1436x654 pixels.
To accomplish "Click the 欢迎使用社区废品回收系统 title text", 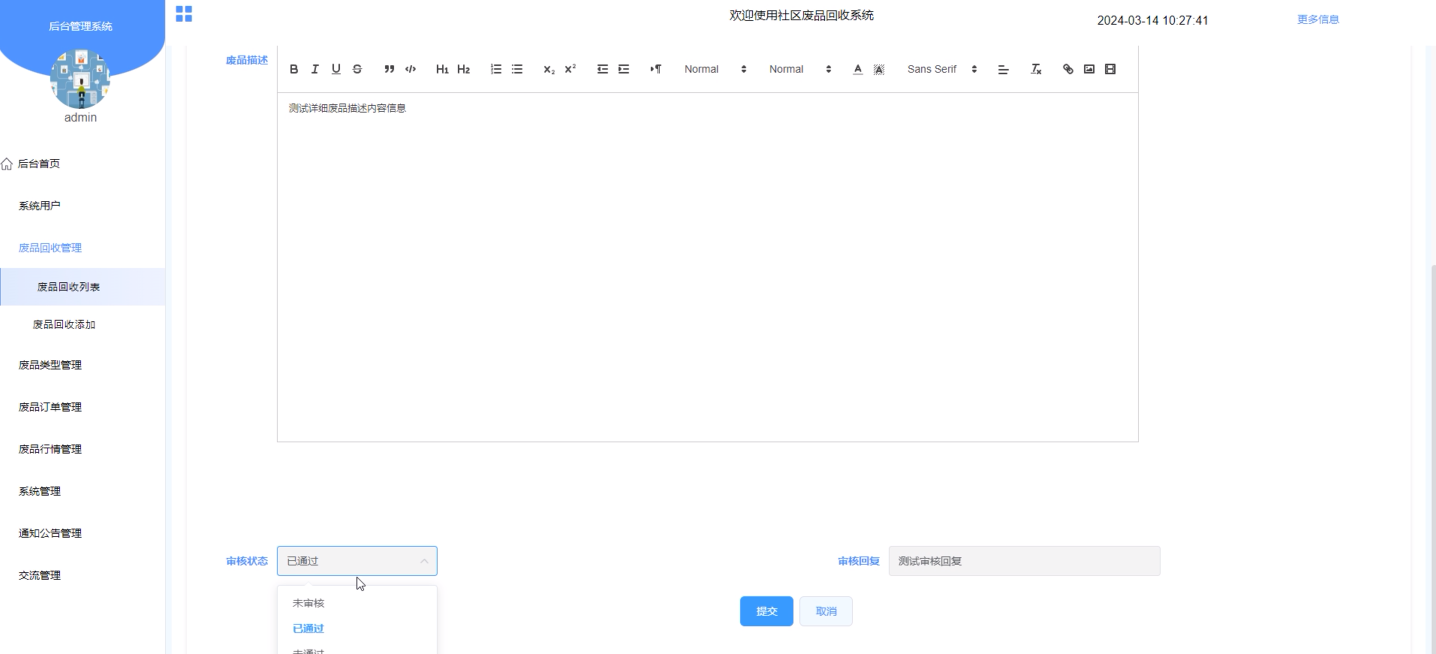I will click(x=802, y=15).
